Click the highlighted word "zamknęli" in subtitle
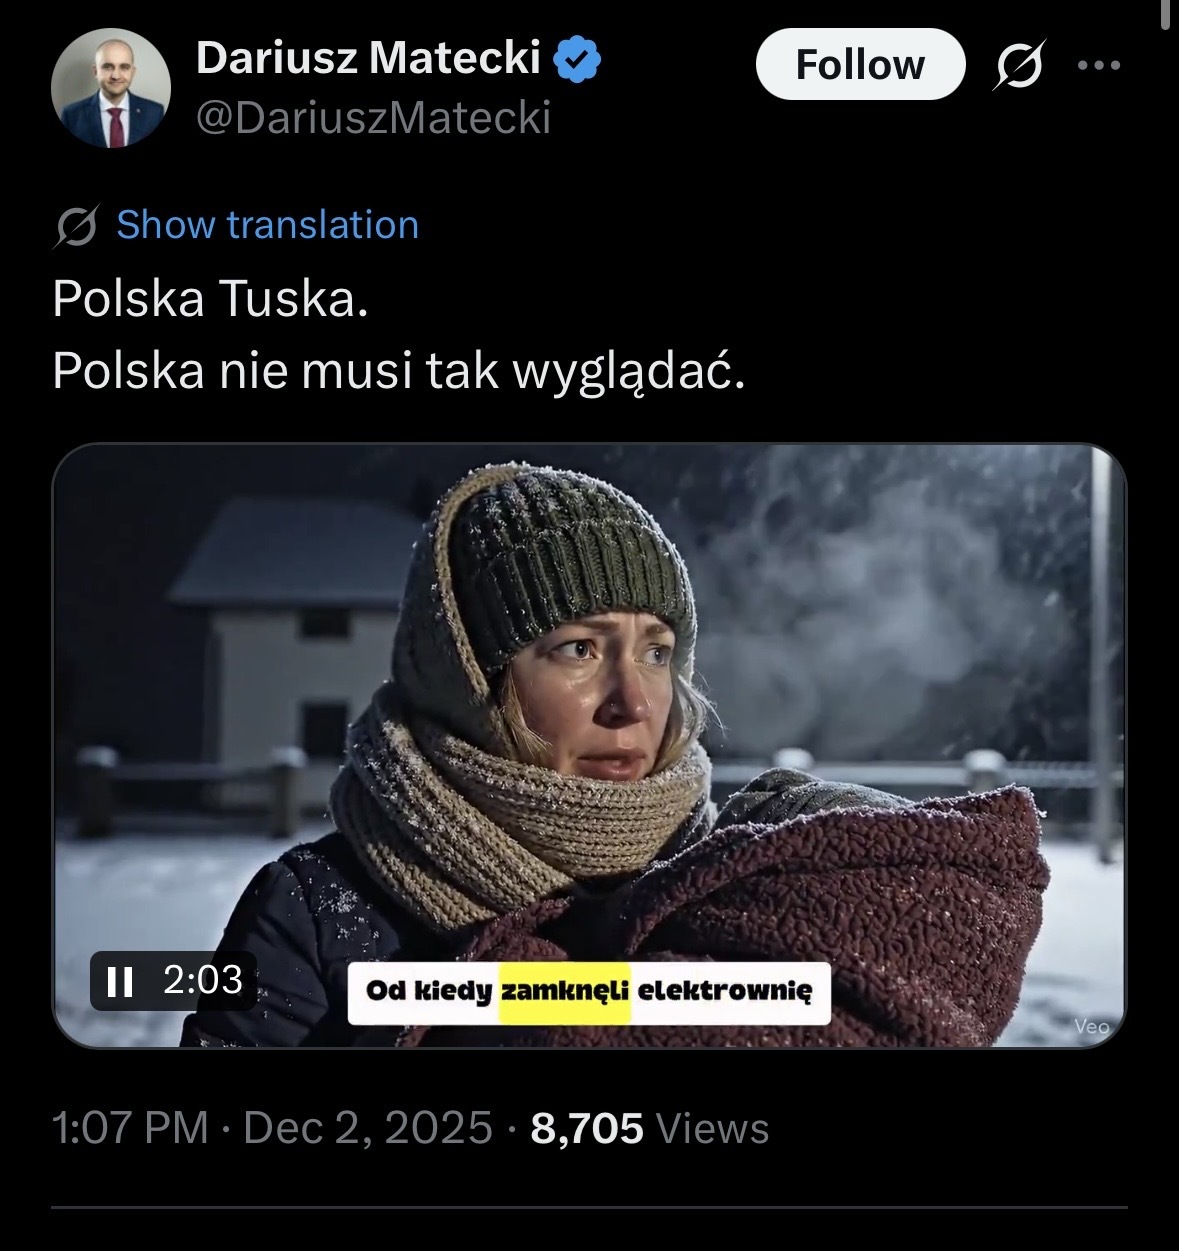Viewport: 1179px width, 1251px height. click(x=565, y=992)
